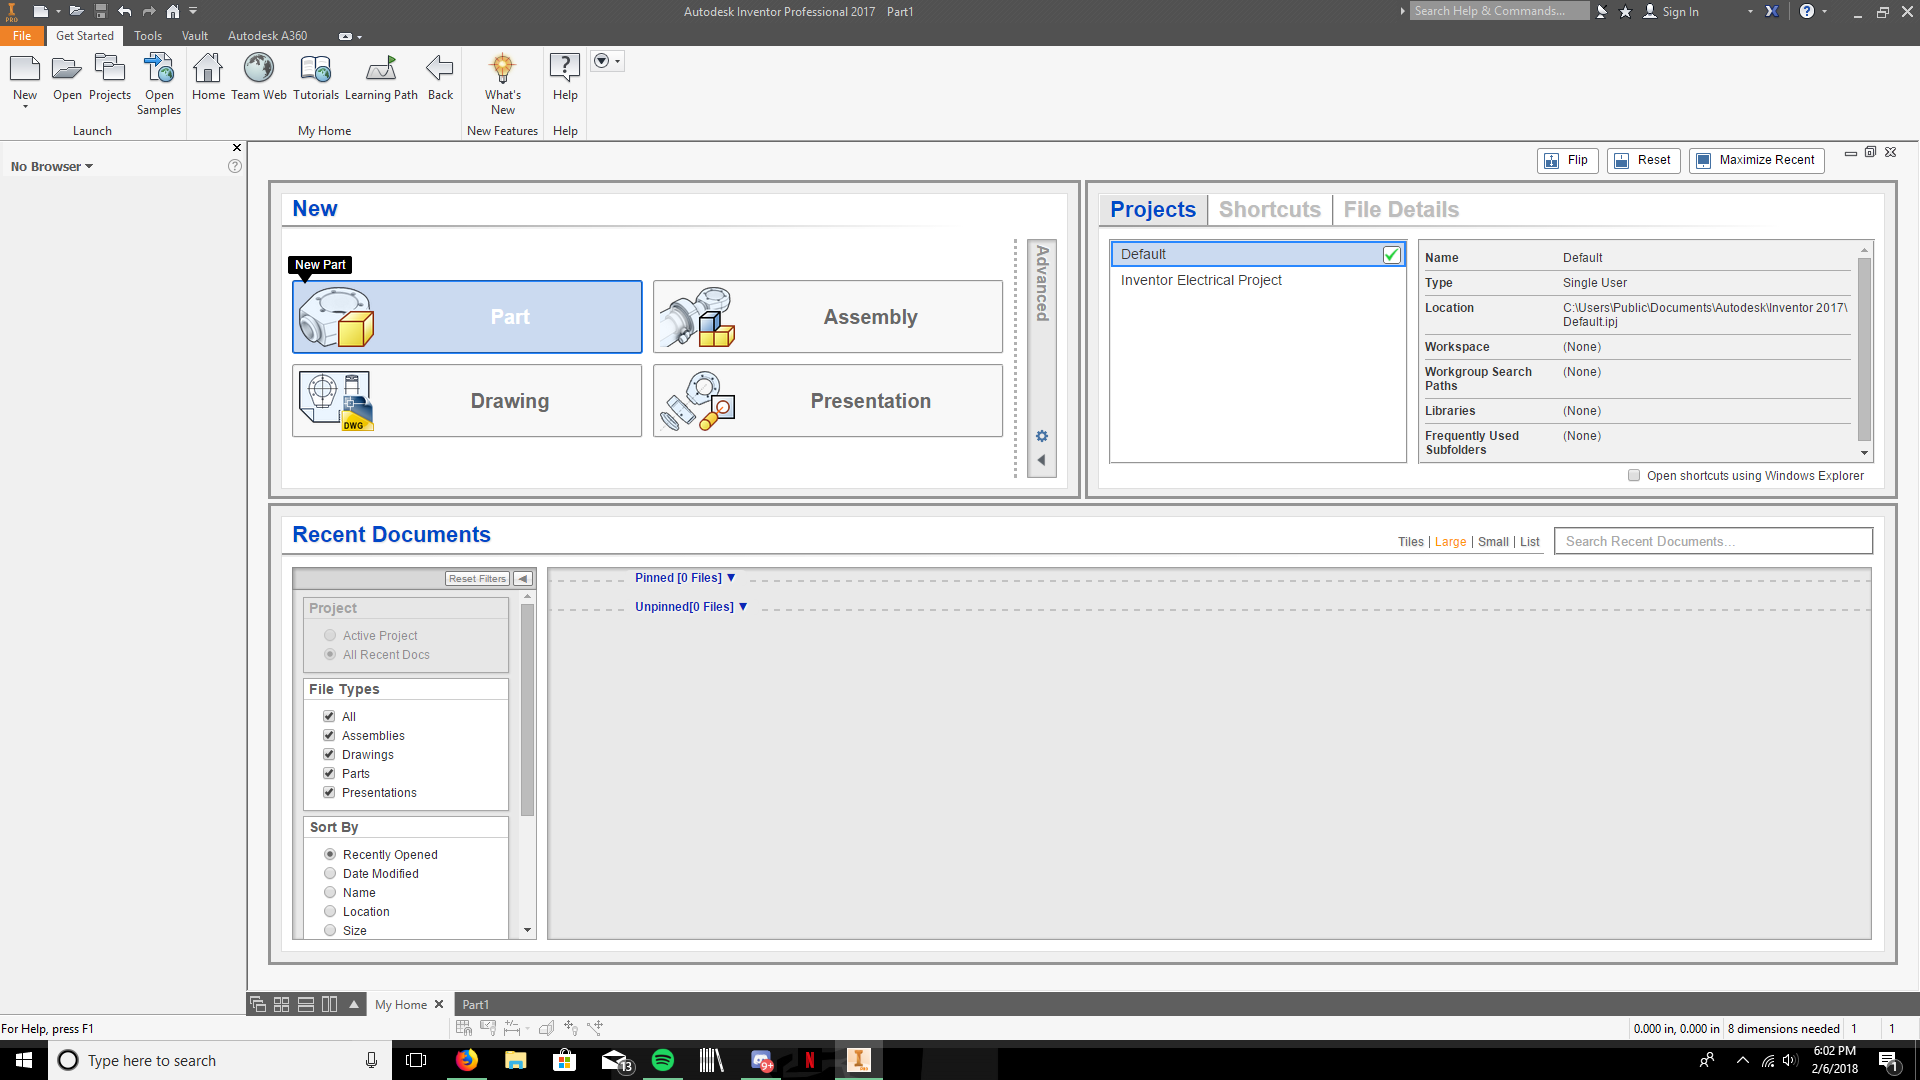The height and width of the screenshot is (1080, 1920).
Task: Switch recent documents to Small view
Action: (x=1493, y=542)
